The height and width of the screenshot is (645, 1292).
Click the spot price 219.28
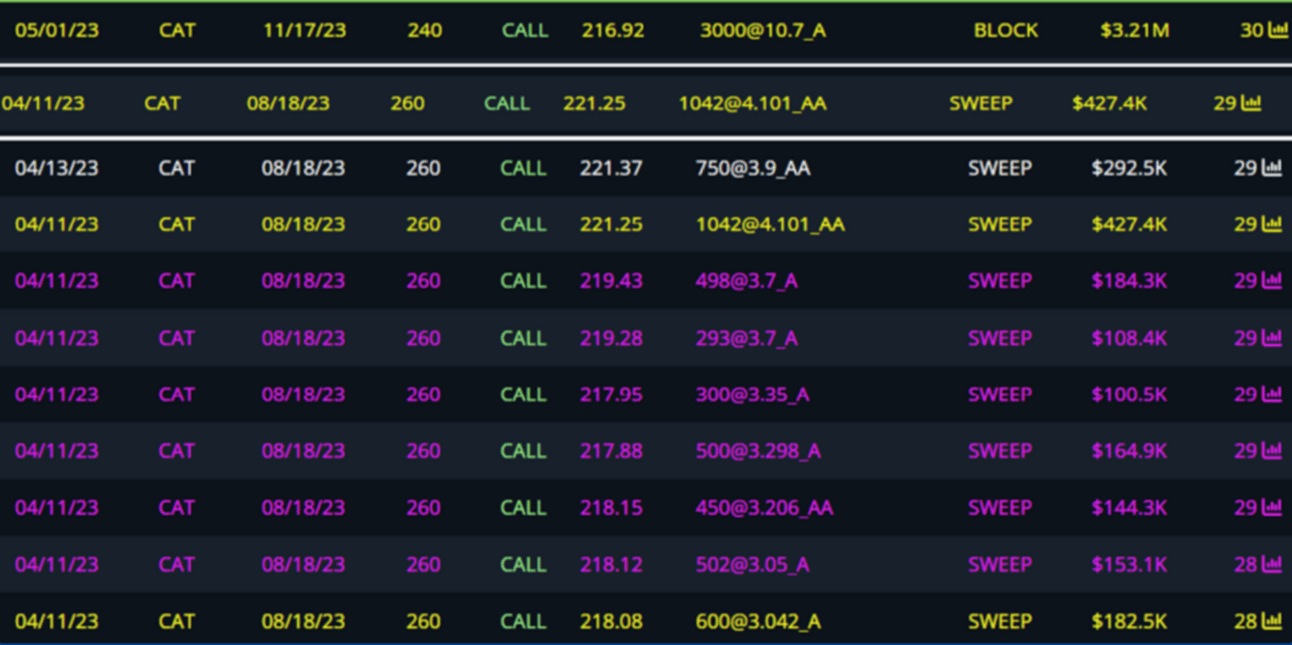point(611,338)
